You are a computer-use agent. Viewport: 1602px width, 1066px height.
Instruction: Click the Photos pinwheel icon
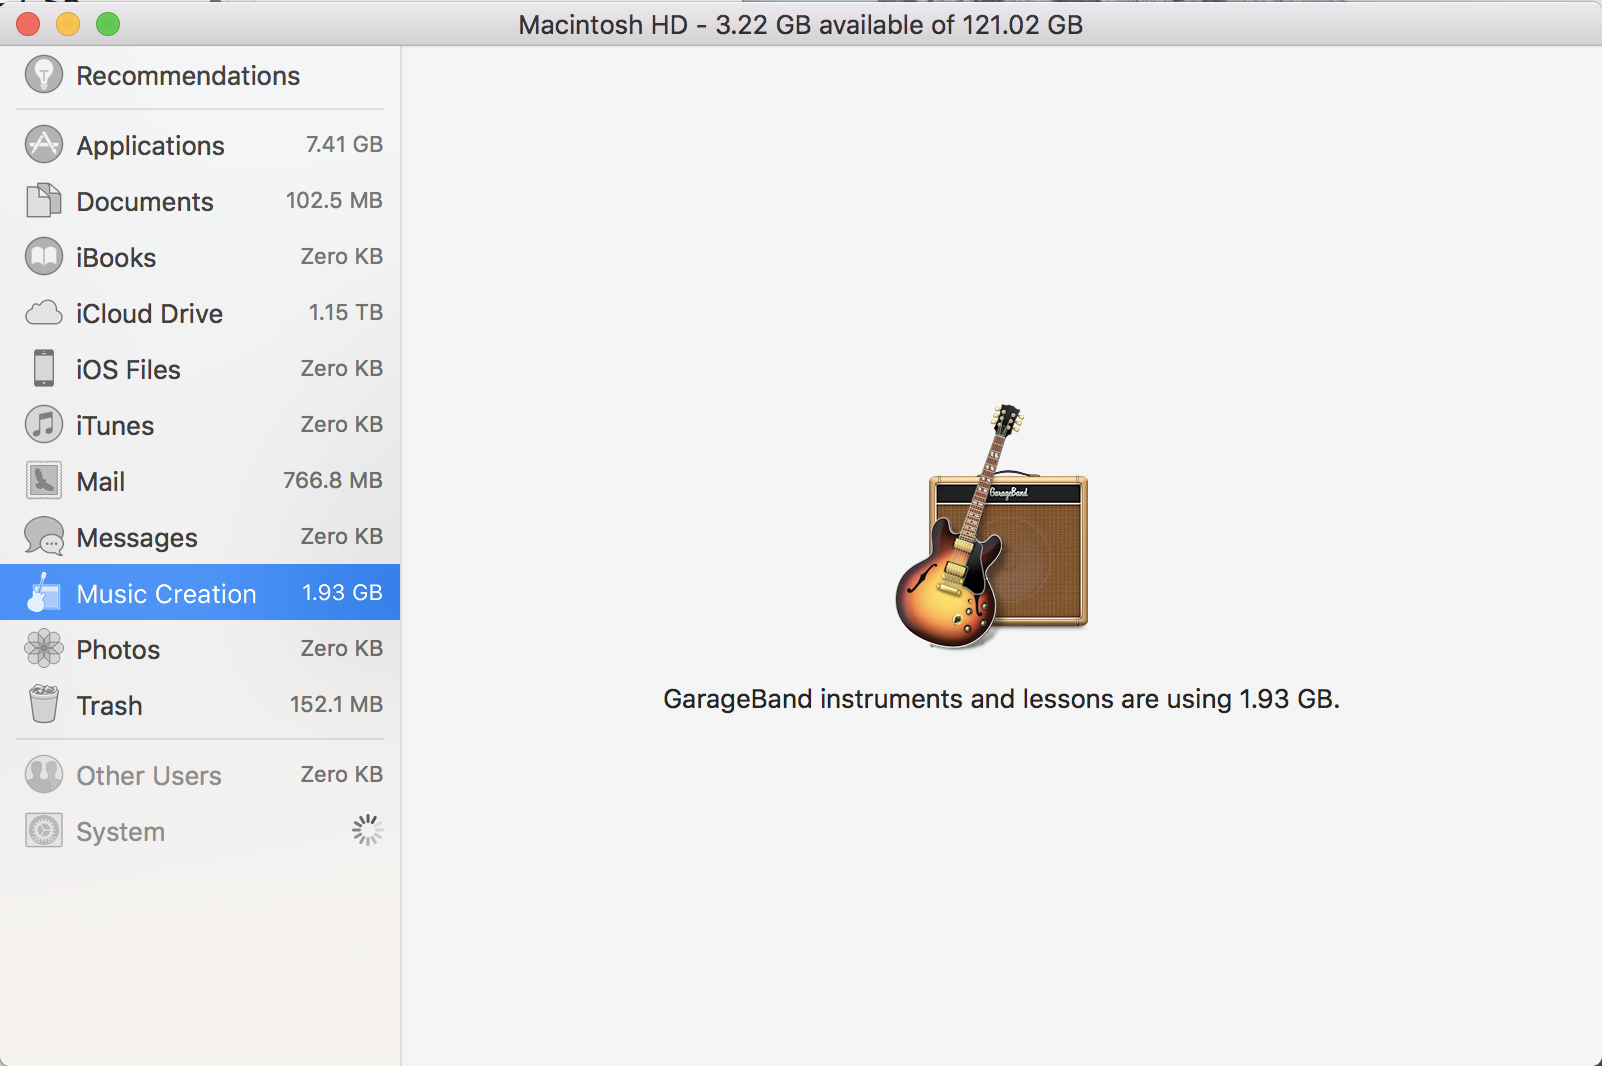pos(44,648)
